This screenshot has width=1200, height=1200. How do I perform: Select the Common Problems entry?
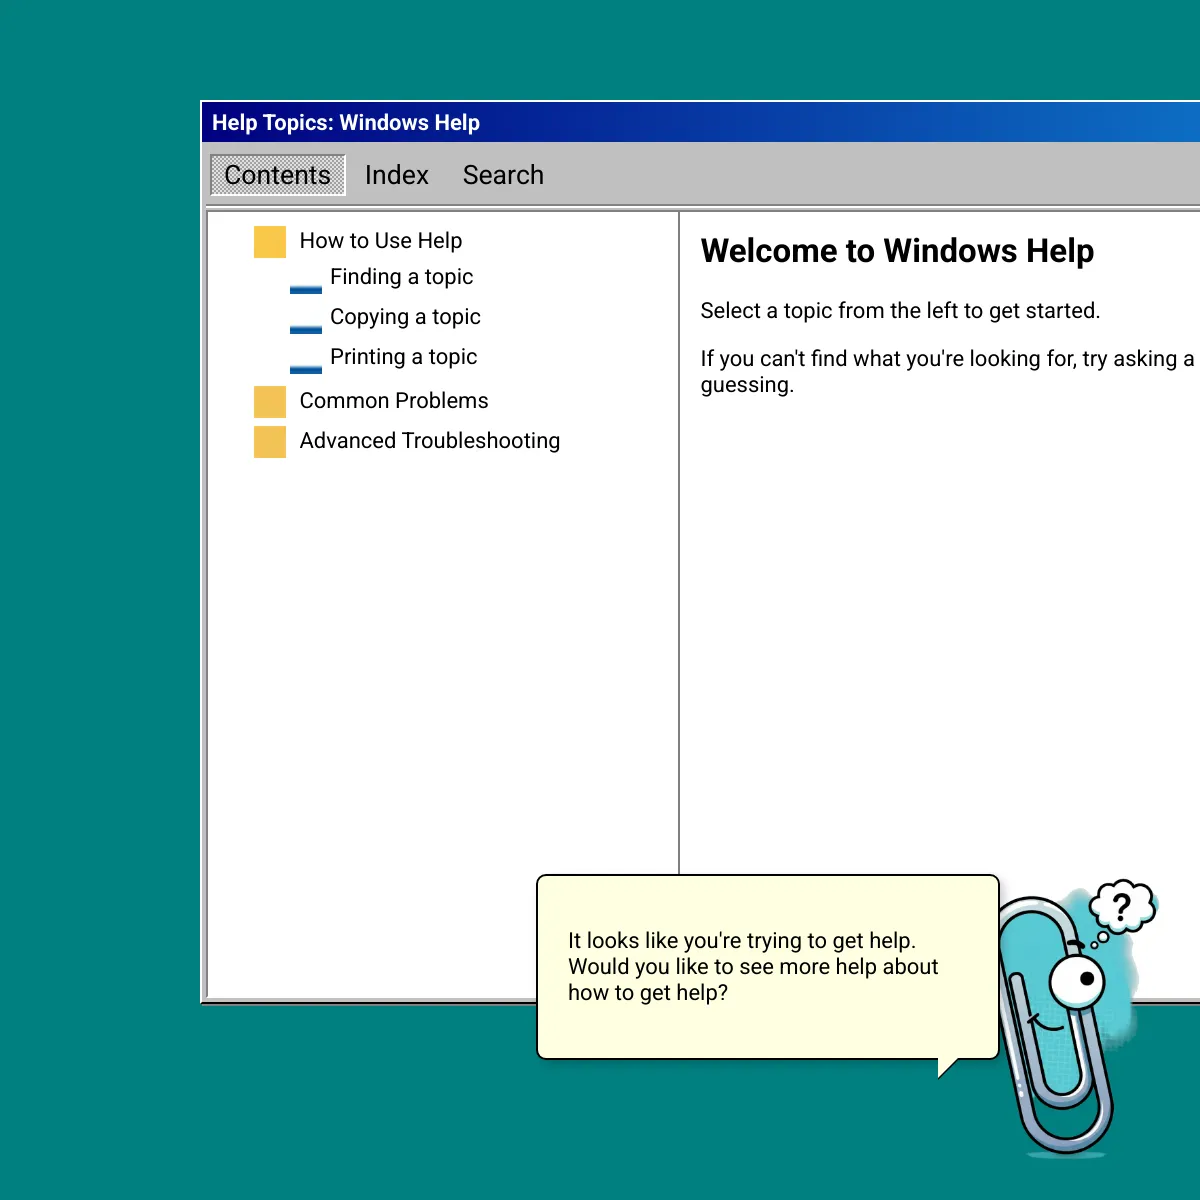(394, 401)
